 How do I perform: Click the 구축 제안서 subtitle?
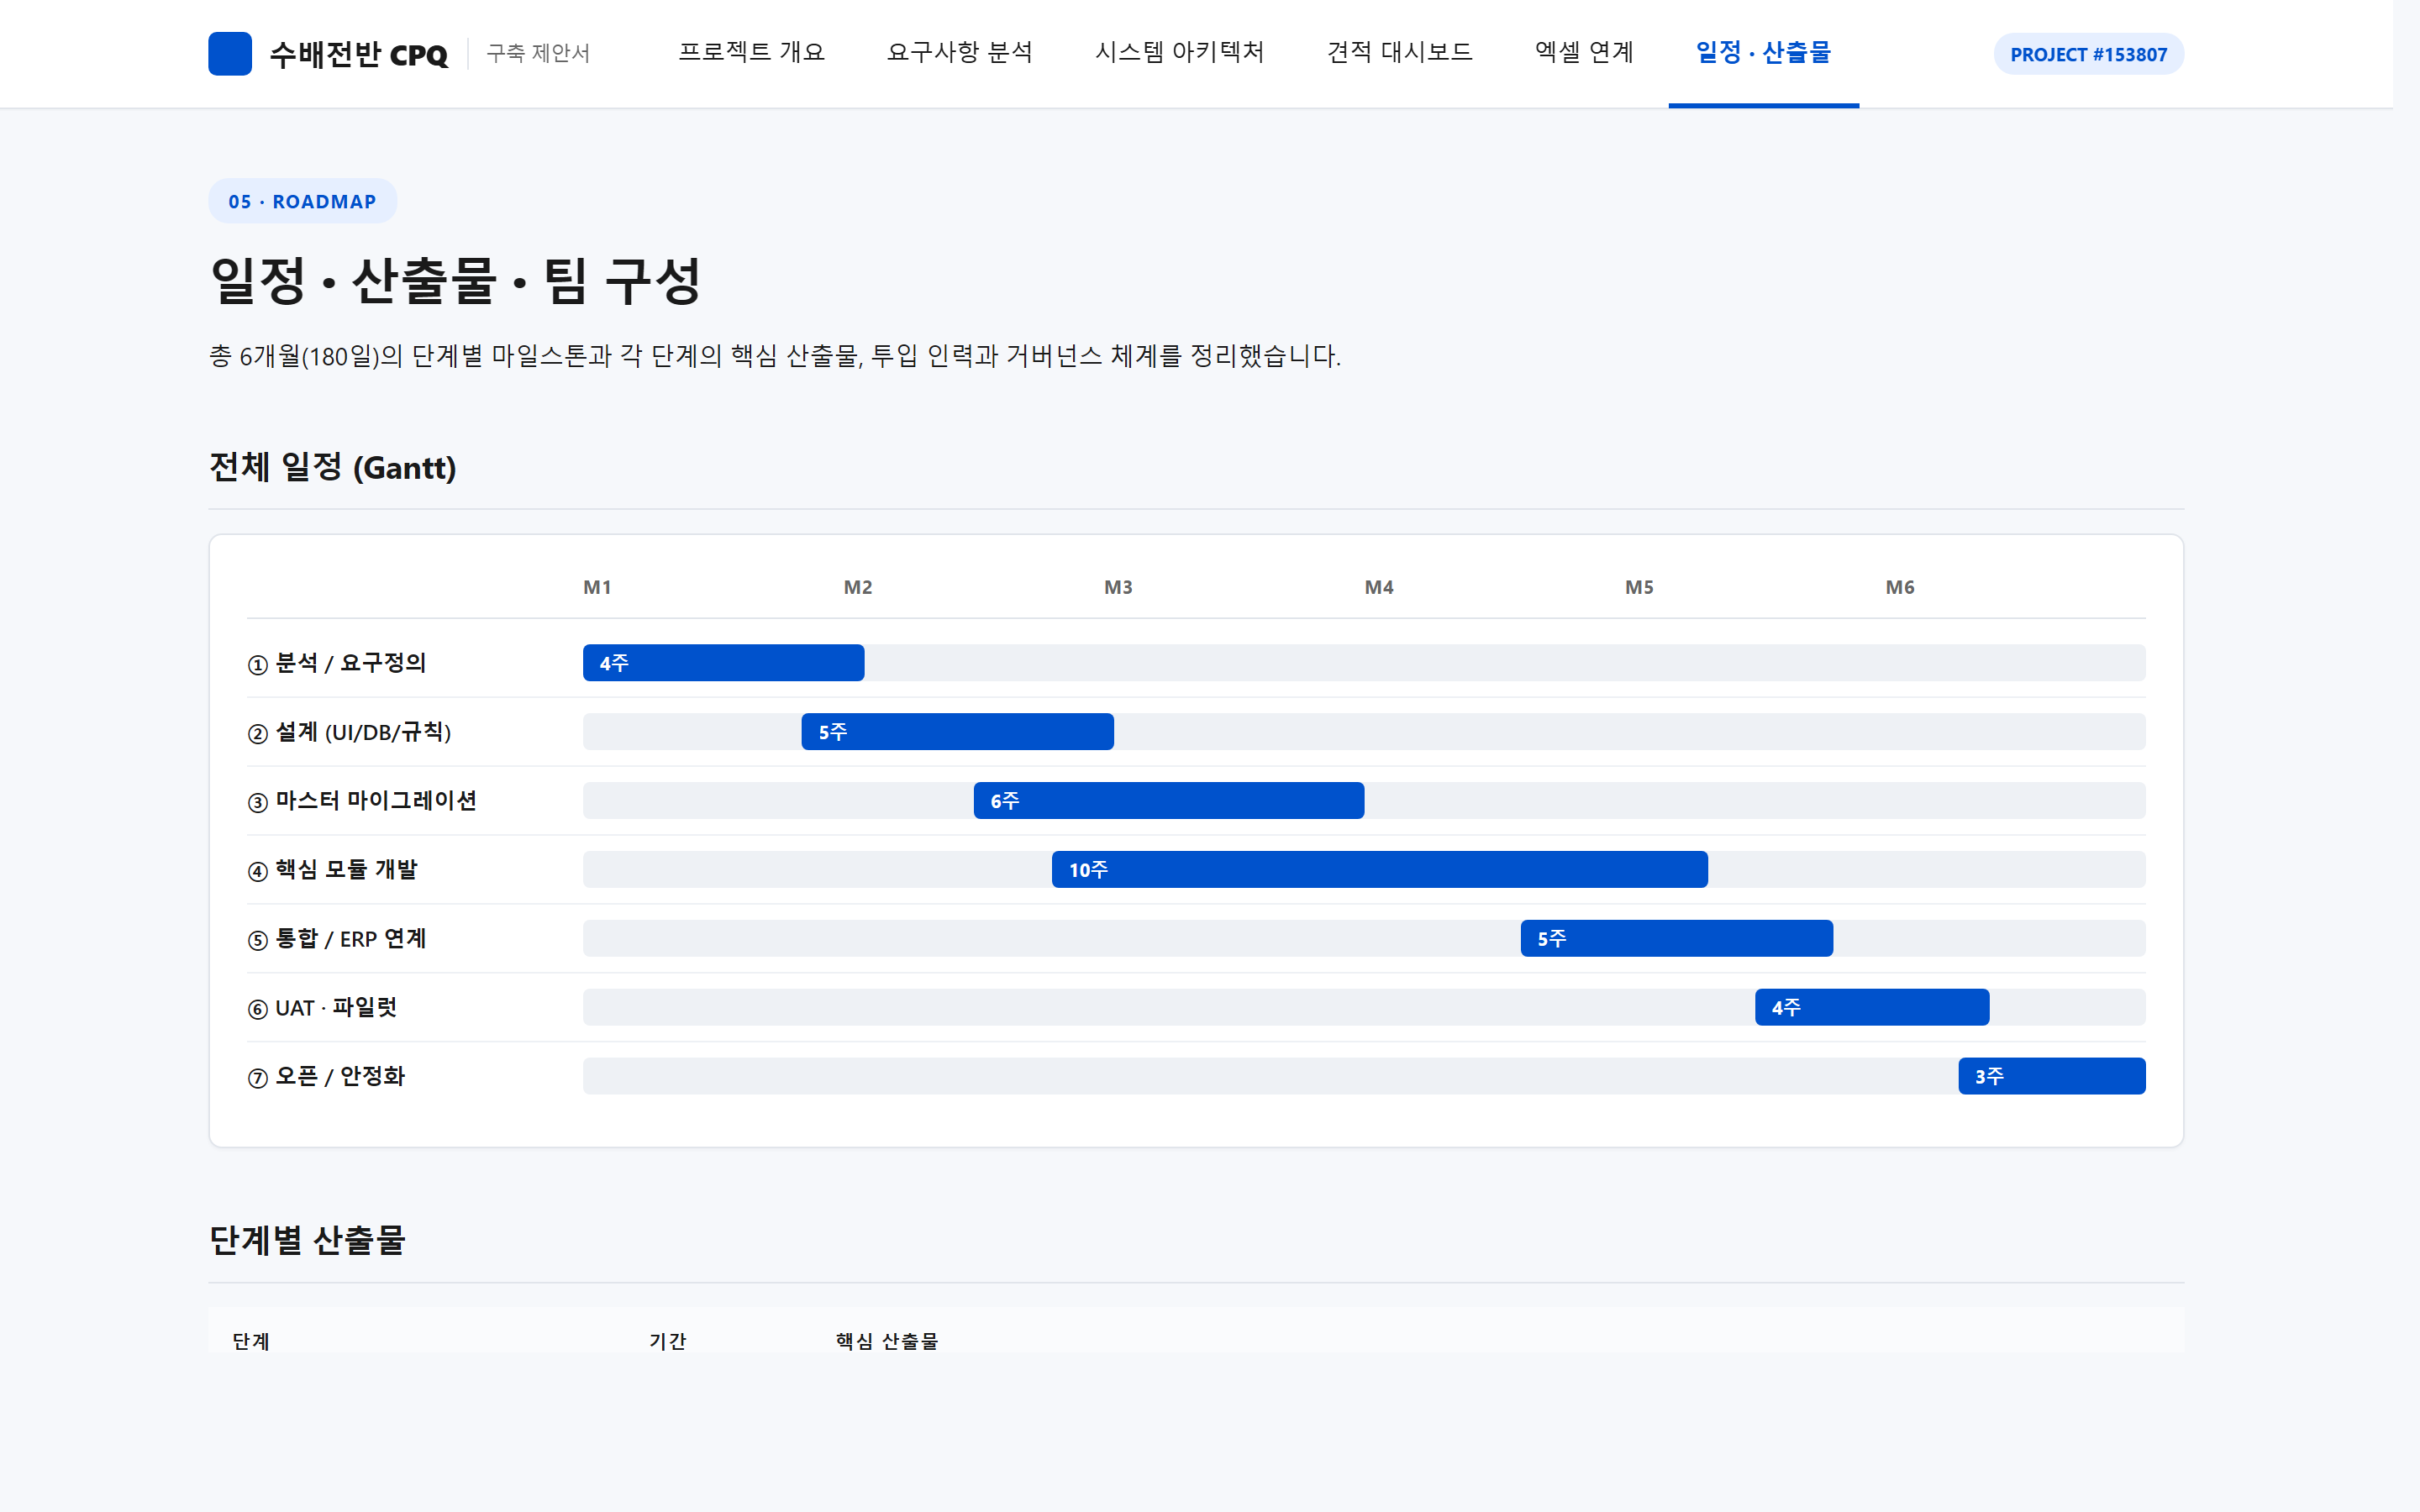[538, 53]
